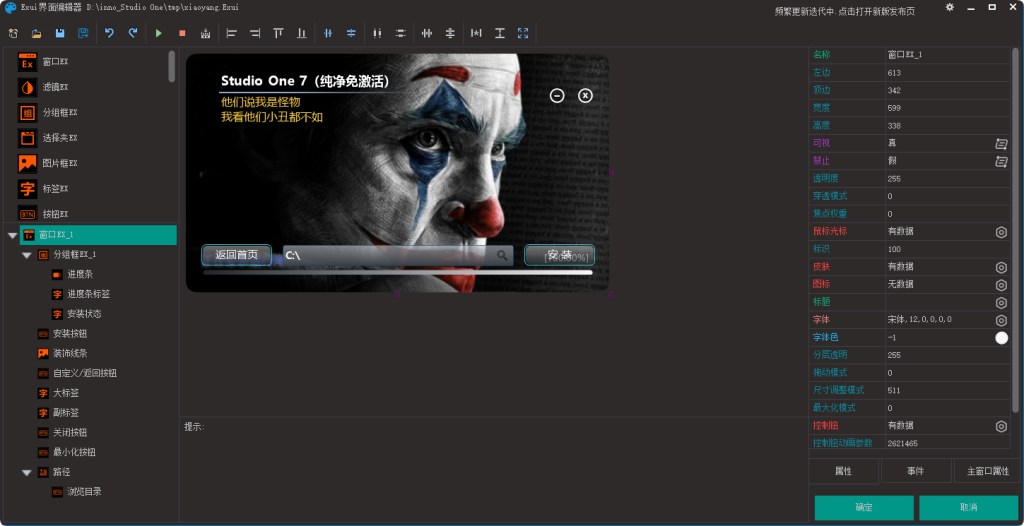Align selected controls to right edge
The image size is (1024, 526).
[255, 33]
